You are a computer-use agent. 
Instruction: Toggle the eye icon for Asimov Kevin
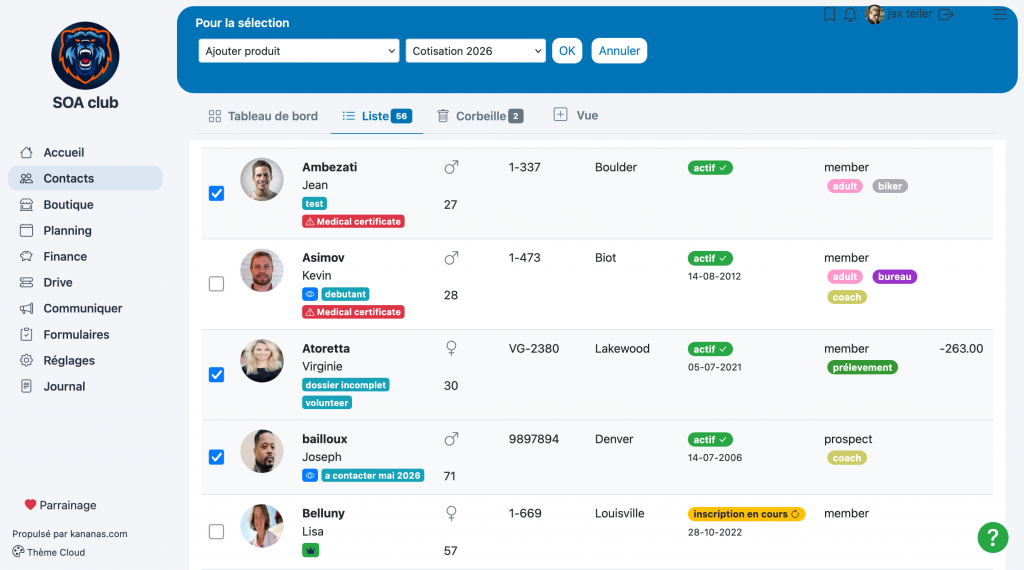pos(310,294)
